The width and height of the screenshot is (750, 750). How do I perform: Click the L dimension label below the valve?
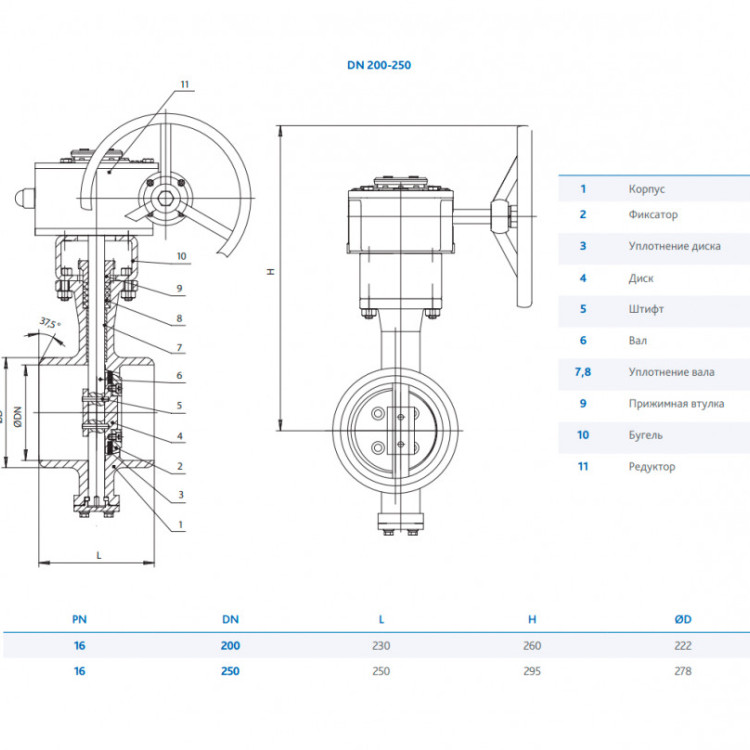99,555
